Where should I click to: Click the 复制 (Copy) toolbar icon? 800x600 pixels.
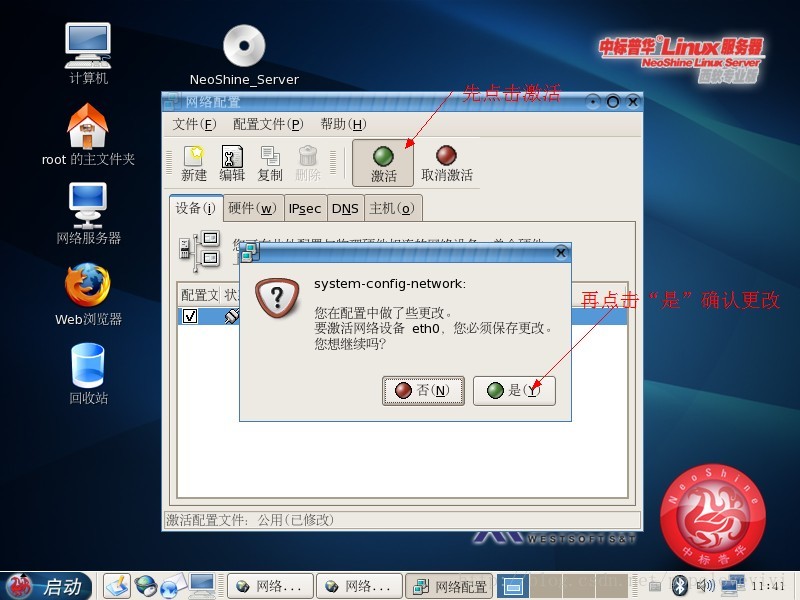269,160
